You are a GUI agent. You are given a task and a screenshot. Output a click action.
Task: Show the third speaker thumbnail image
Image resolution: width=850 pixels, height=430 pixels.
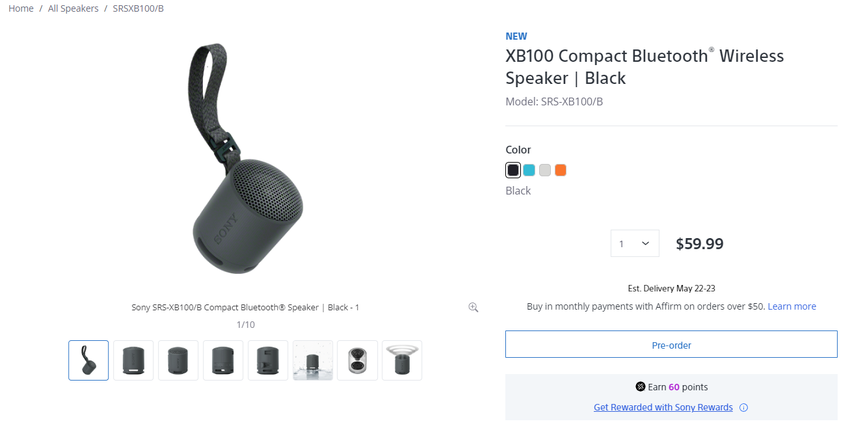178,360
